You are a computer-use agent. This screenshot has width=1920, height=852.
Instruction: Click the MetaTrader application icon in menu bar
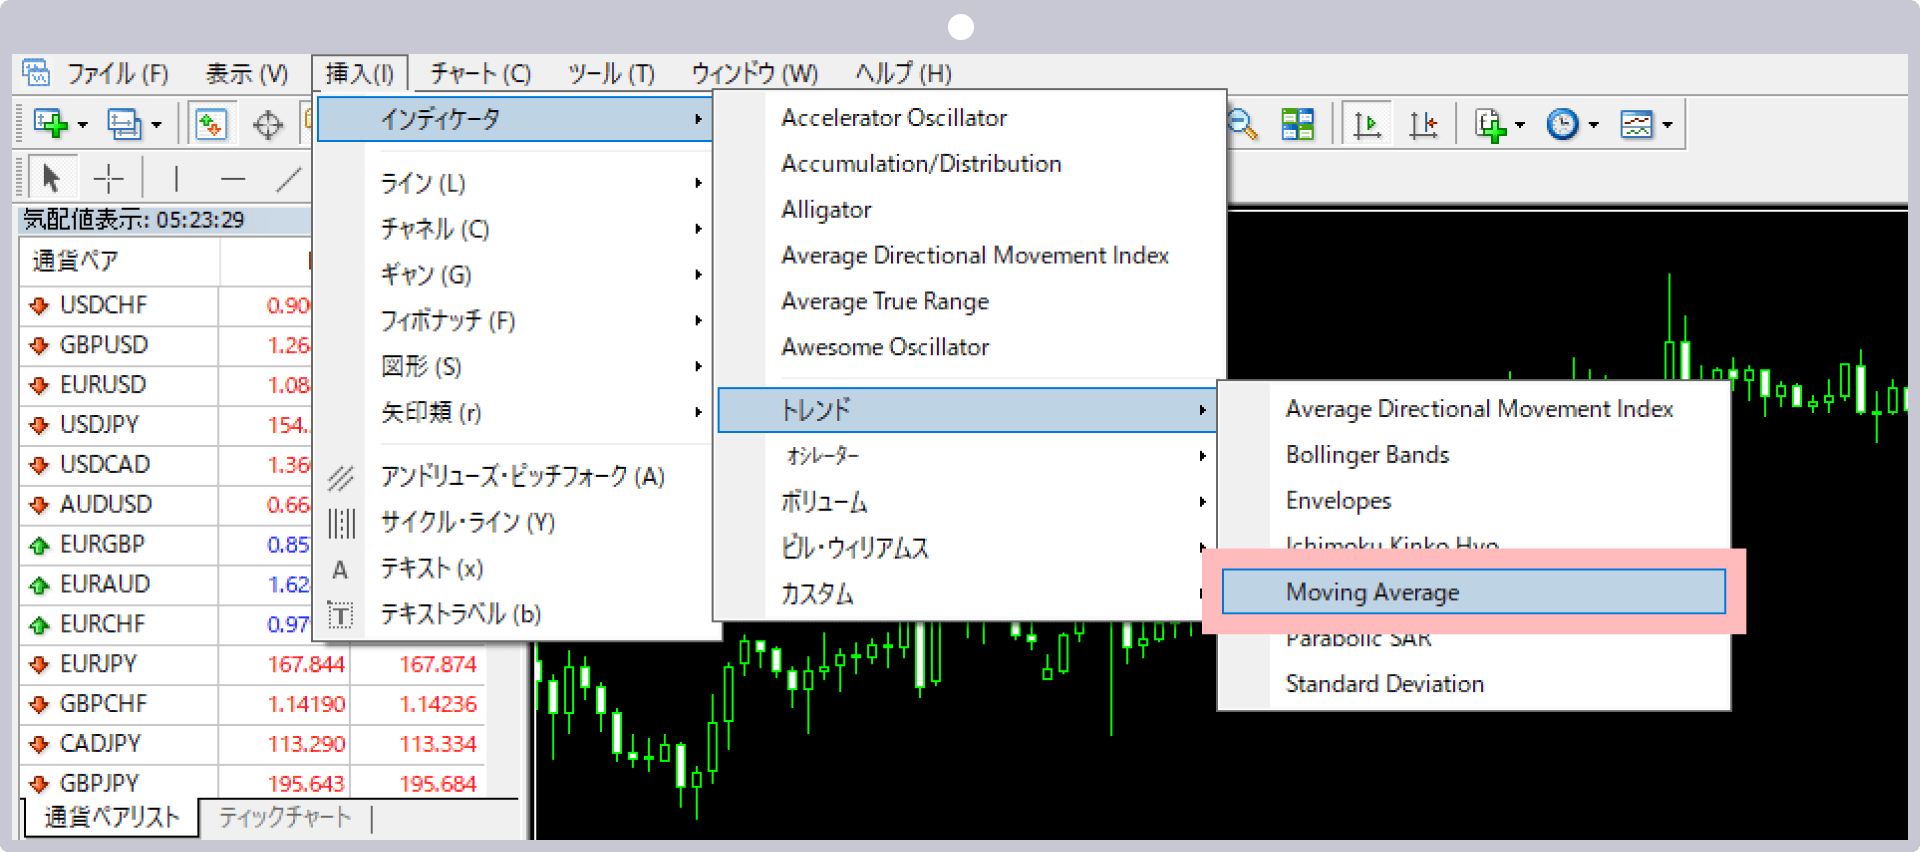[36, 72]
